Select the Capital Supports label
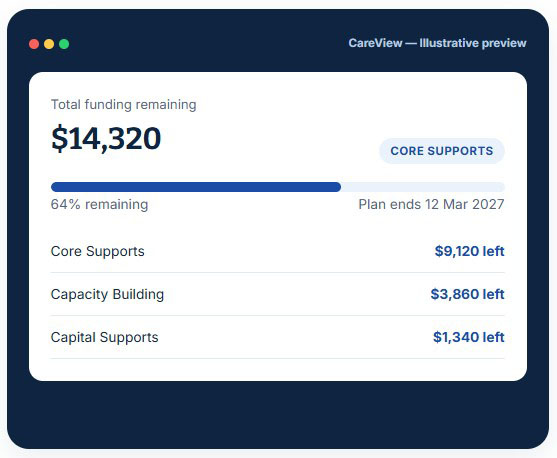 click(104, 338)
